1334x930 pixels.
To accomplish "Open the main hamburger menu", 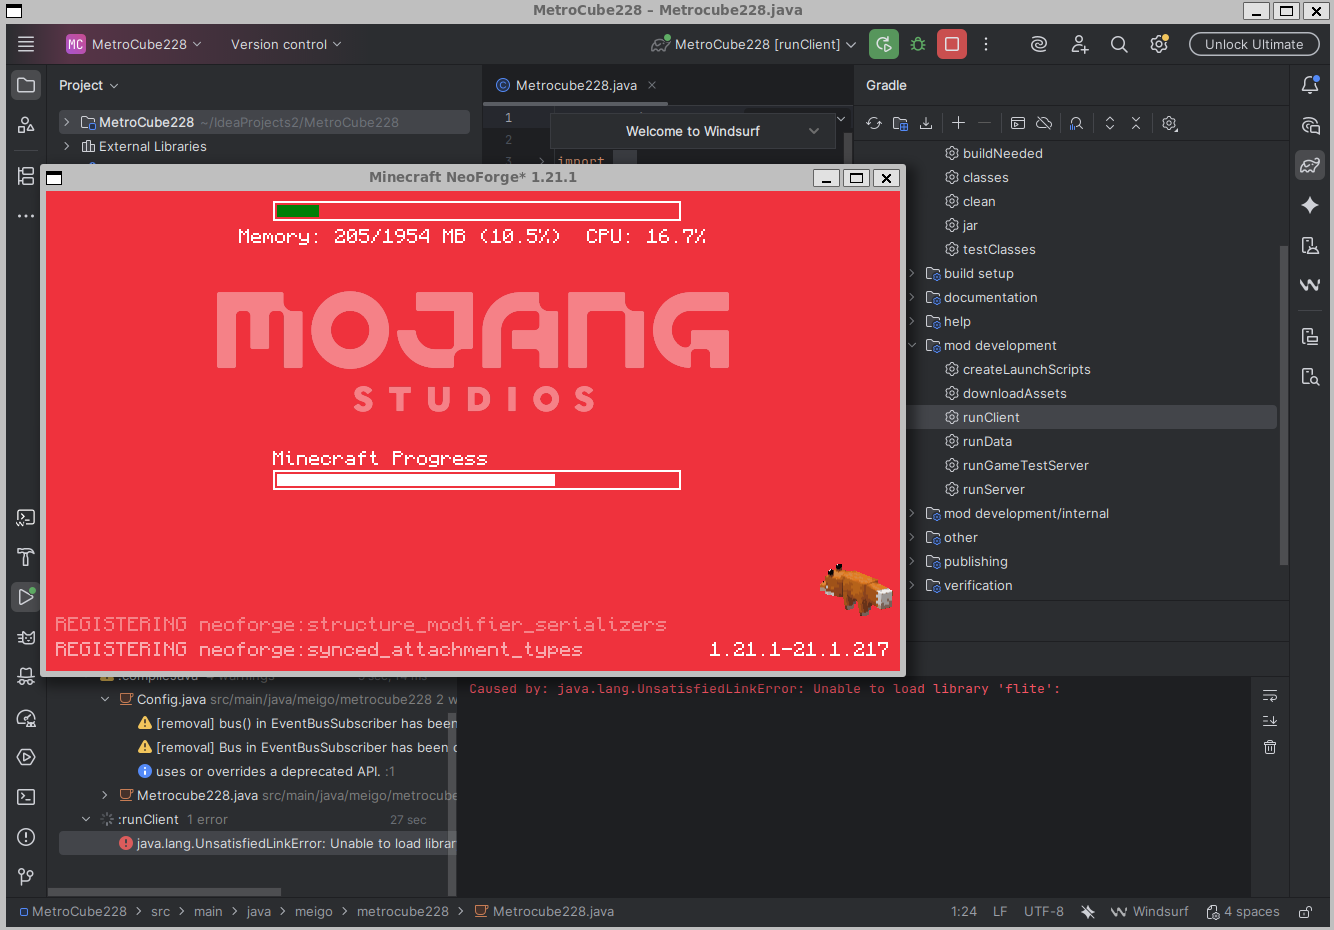I will coord(26,44).
